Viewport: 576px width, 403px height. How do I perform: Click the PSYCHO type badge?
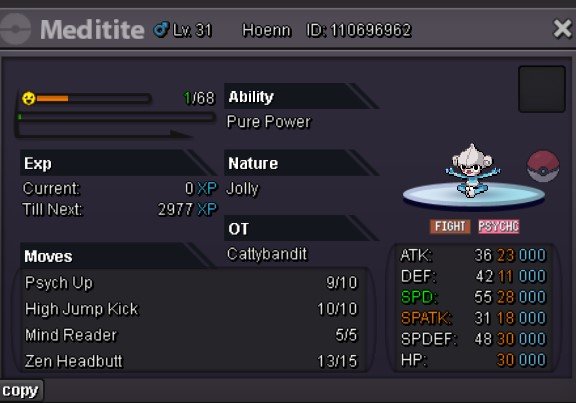498,226
